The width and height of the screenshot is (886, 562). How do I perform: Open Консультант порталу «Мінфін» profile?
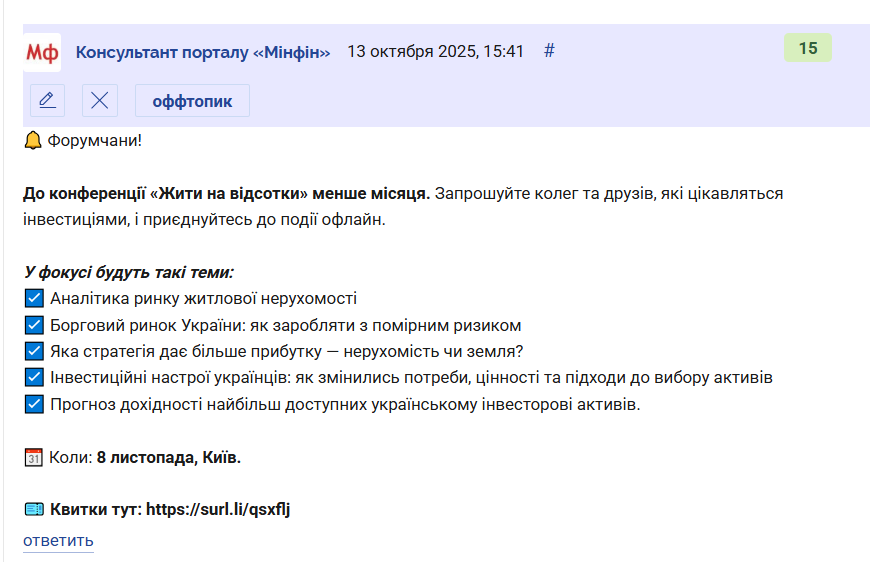click(203, 52)
